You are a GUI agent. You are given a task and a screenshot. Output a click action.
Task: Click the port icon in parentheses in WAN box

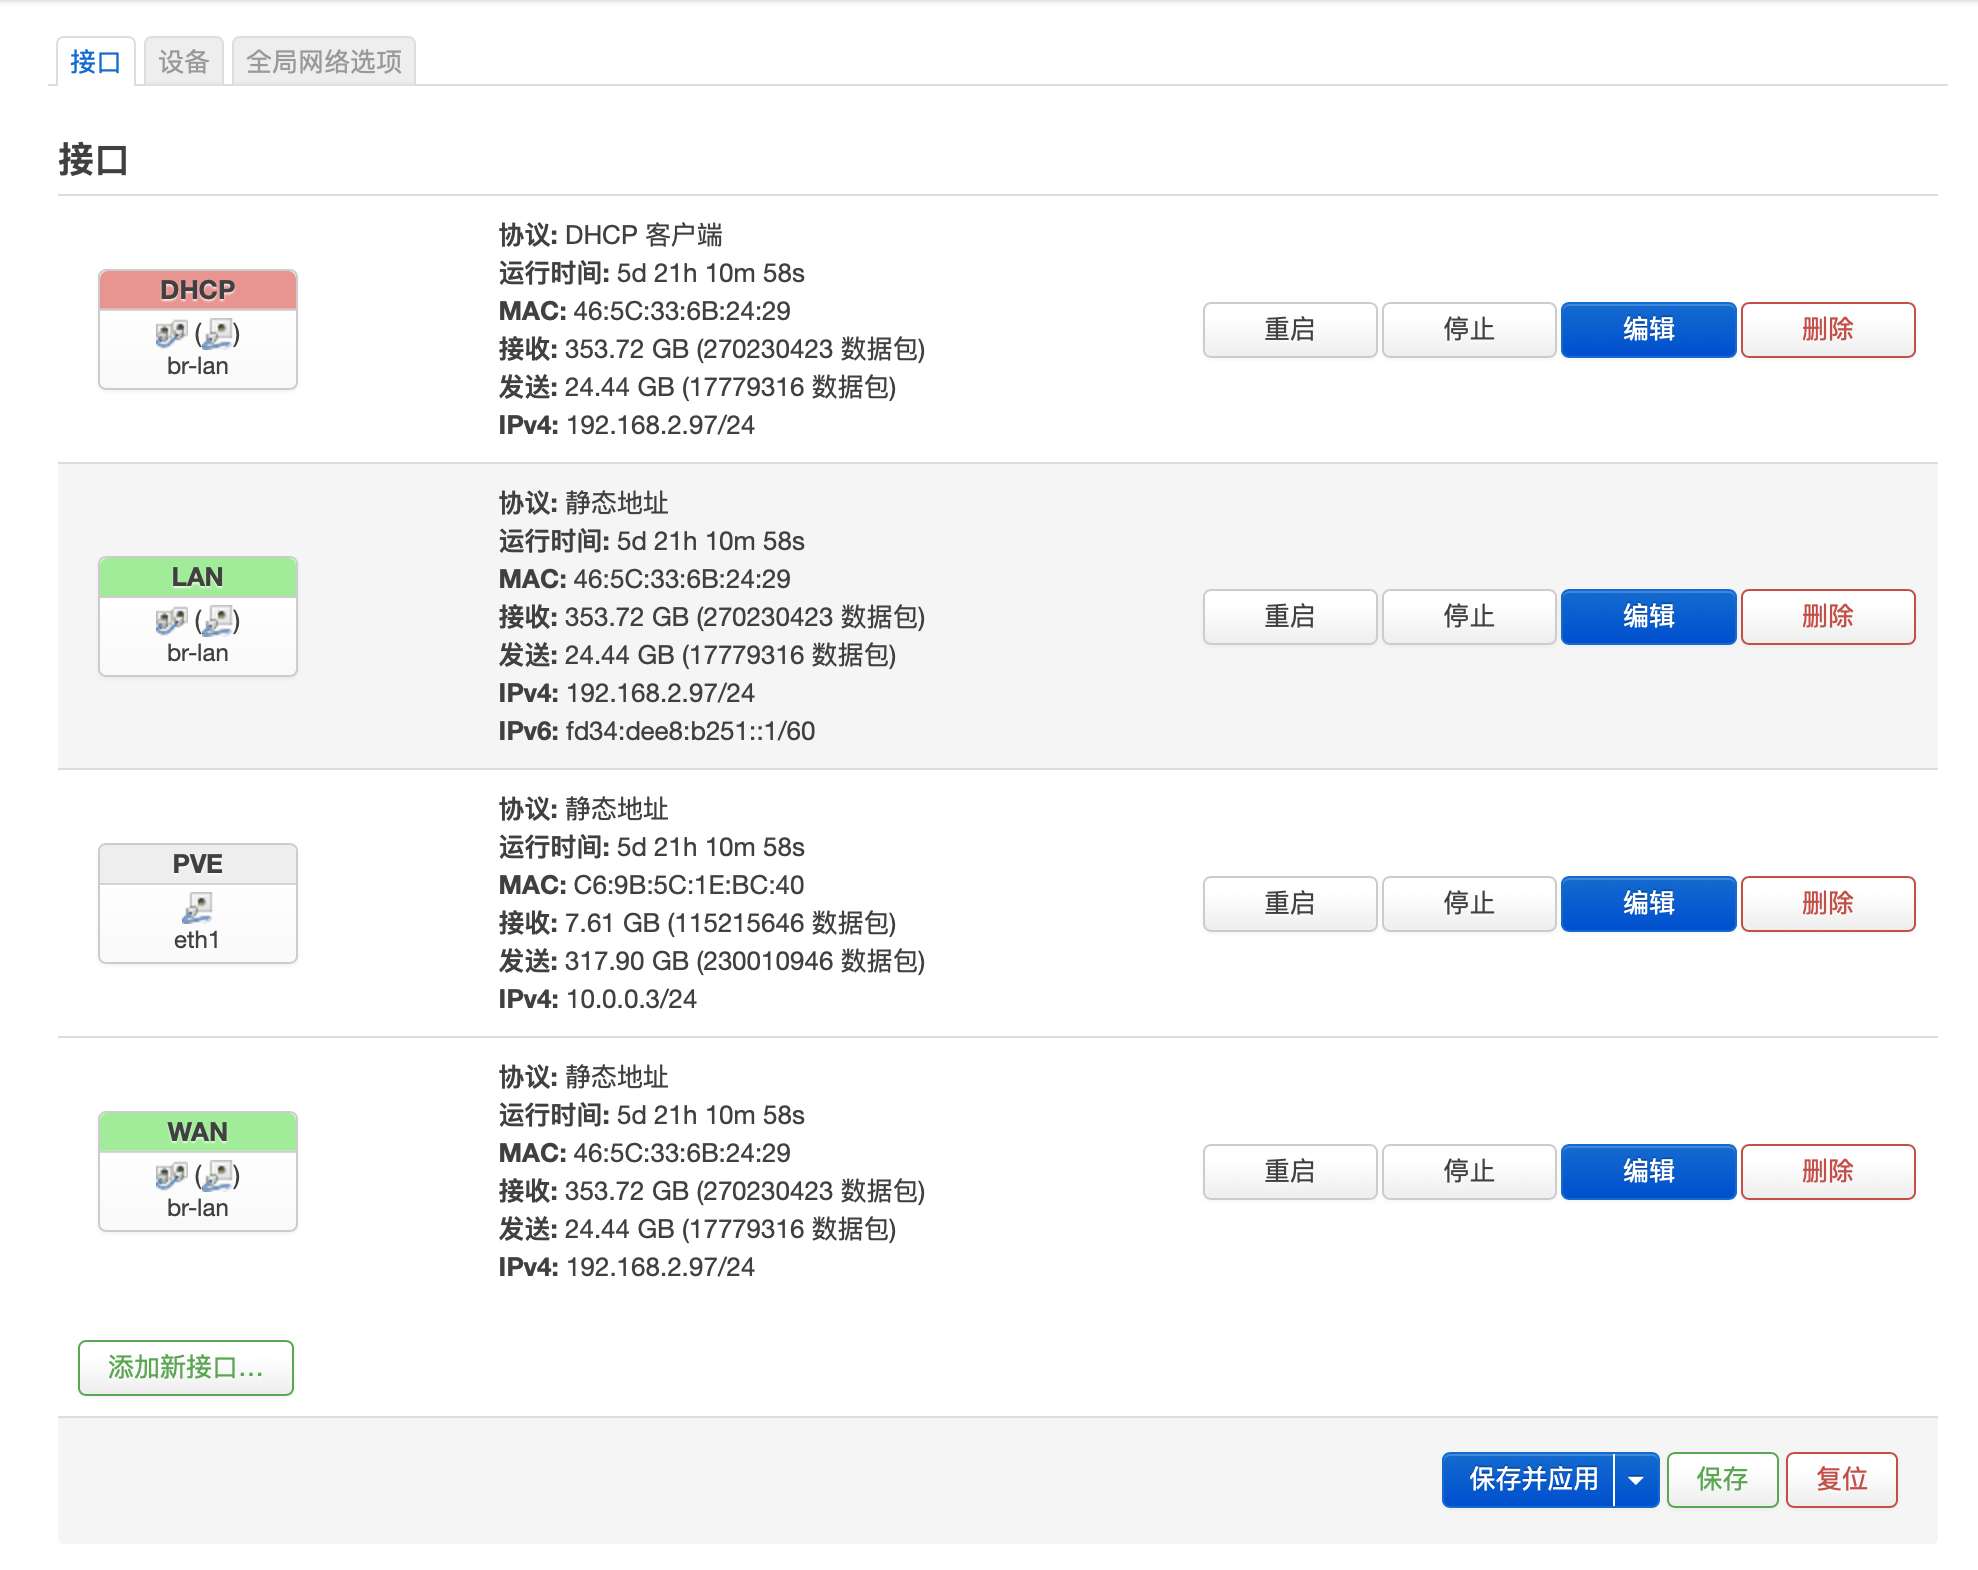coord(218,1175)
